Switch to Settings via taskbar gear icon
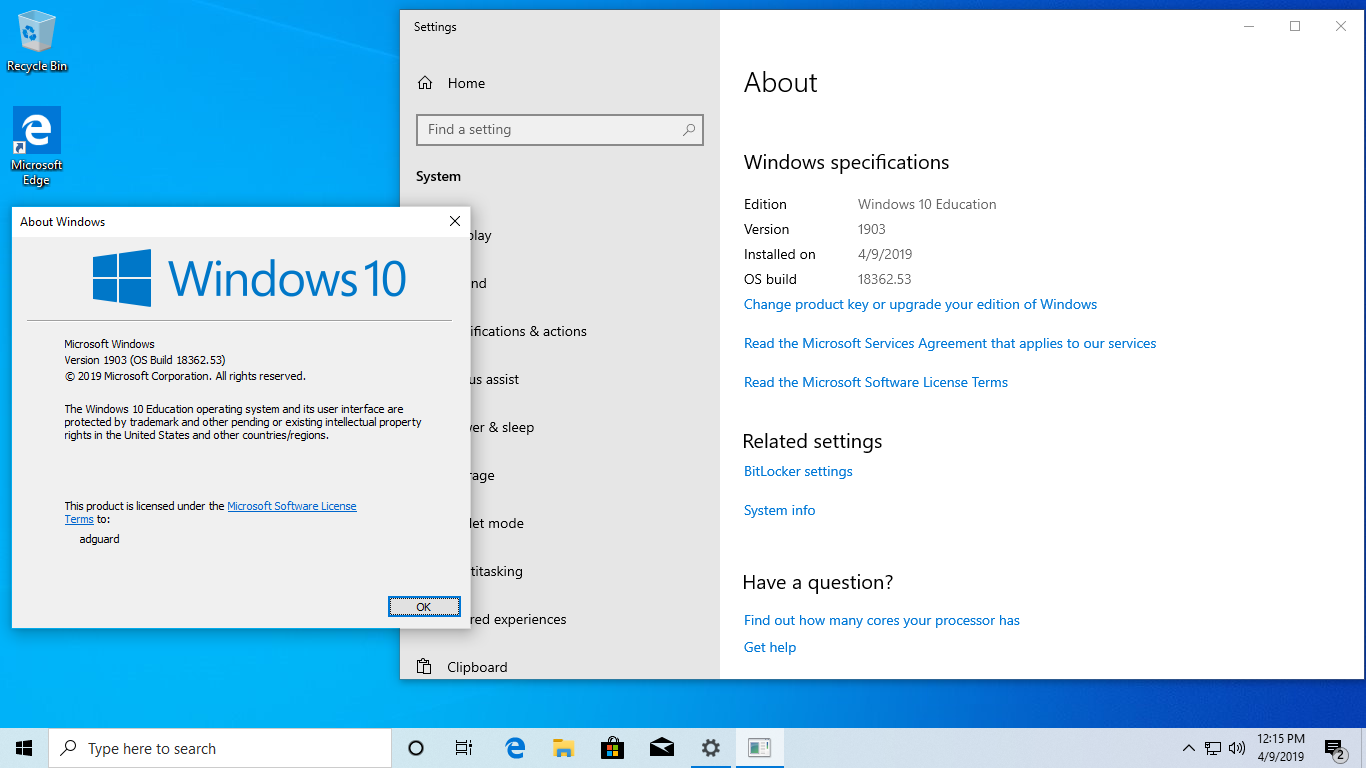Viewport: 1366px width, 768px height. (x=710, y=748)
